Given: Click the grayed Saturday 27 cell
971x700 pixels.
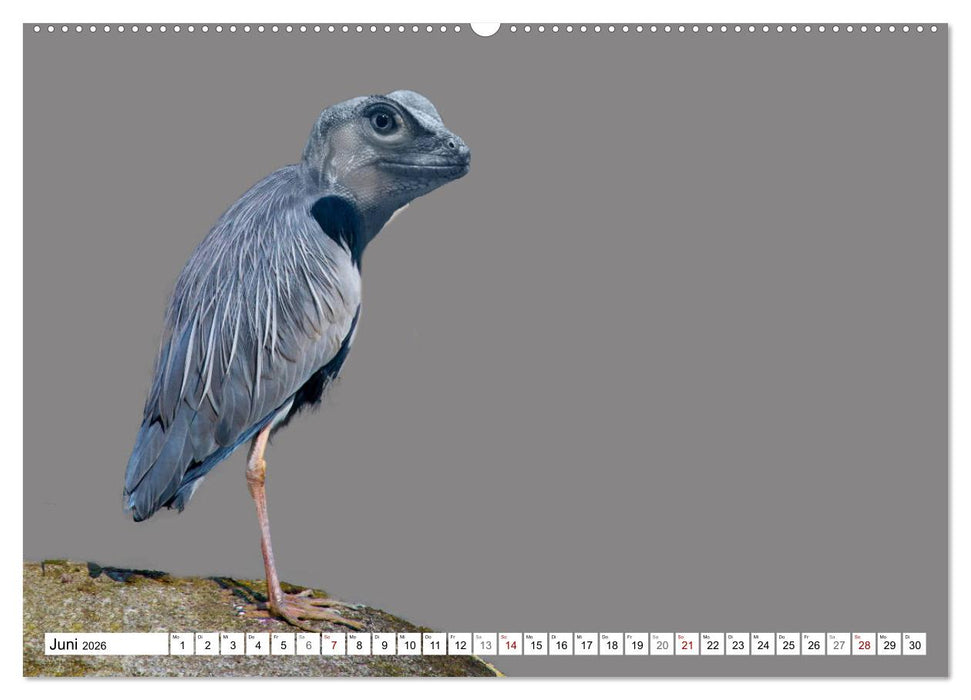Looking at the screenshot, I should (x=838, y=645).
